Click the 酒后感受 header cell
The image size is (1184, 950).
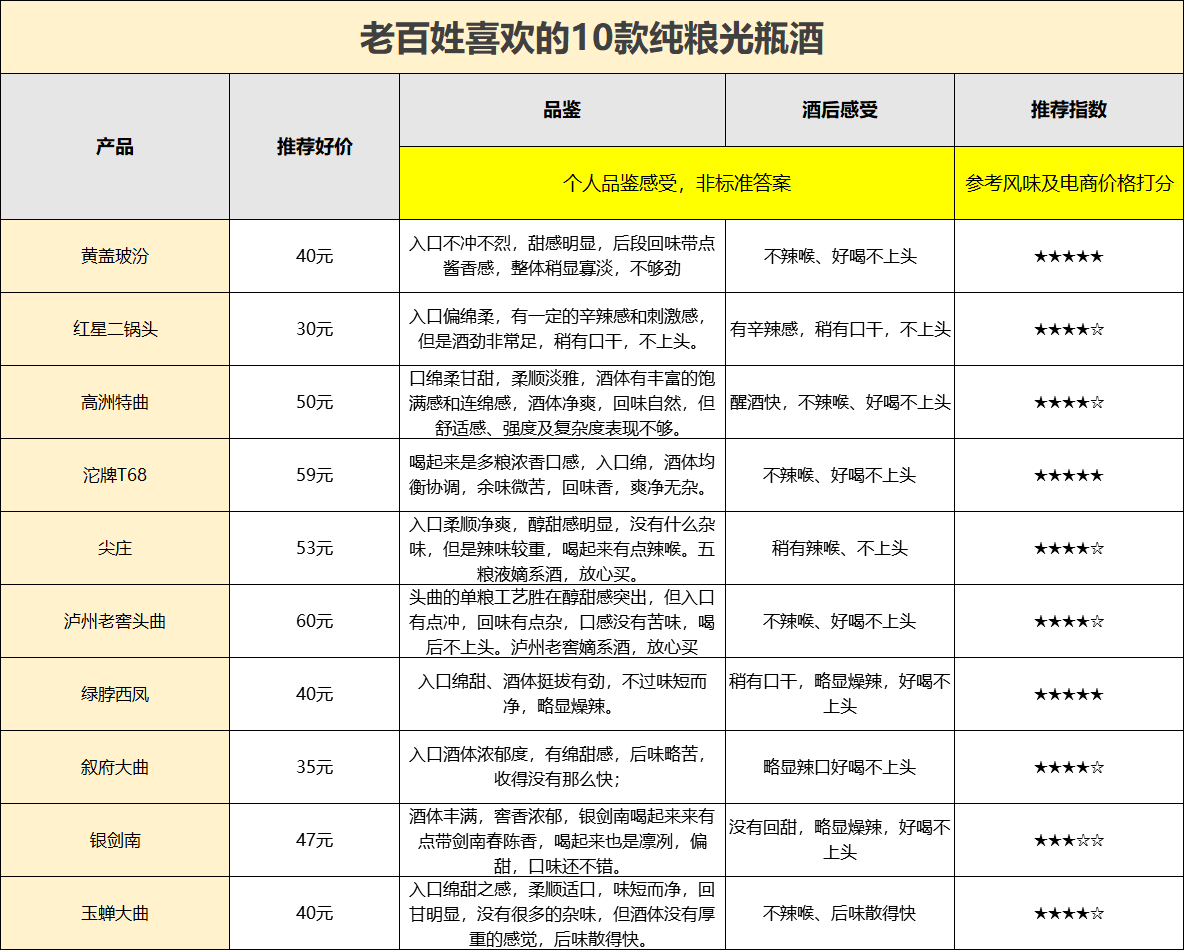coord(839,110)
